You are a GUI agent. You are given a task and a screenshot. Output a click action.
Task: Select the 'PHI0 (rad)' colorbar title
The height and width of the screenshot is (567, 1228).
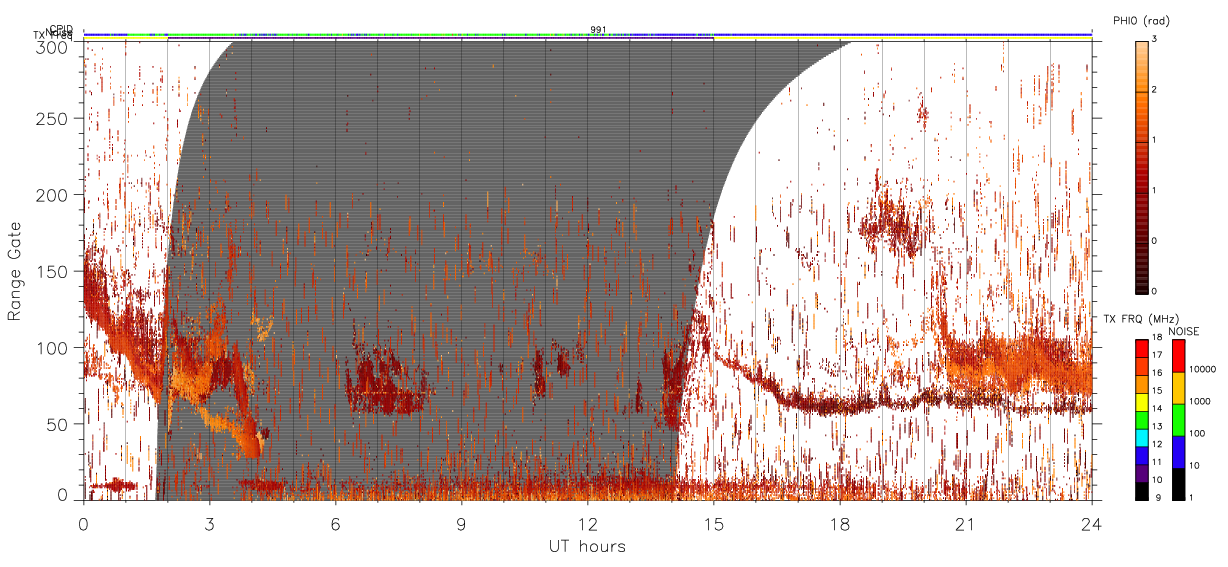click(1141, 21)
